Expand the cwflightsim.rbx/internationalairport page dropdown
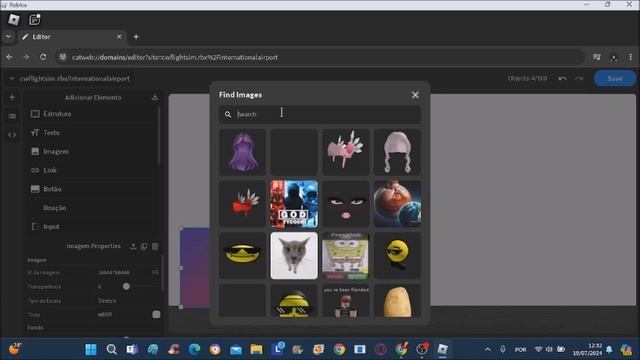The width and height of the screenshot is (640, 360). [x=11, y=78]
